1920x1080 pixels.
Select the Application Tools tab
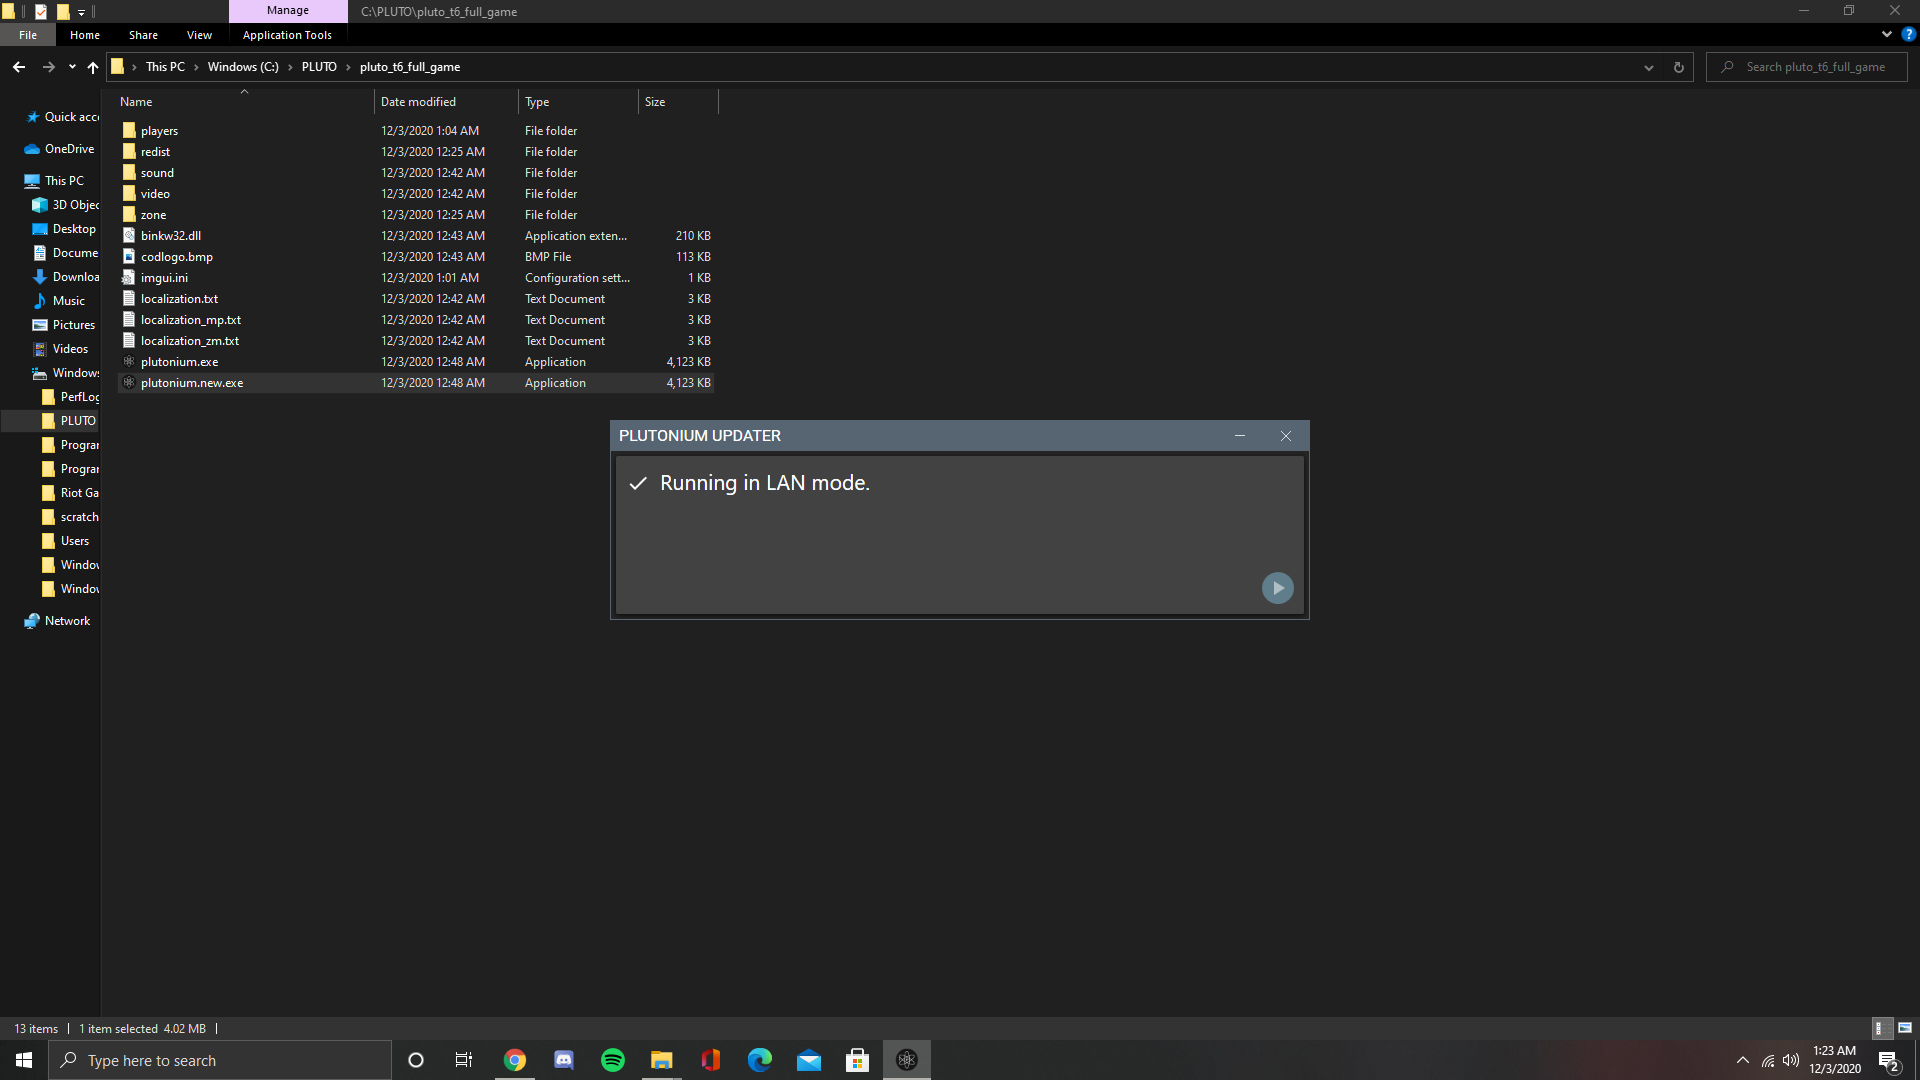[x=287, y=35]
